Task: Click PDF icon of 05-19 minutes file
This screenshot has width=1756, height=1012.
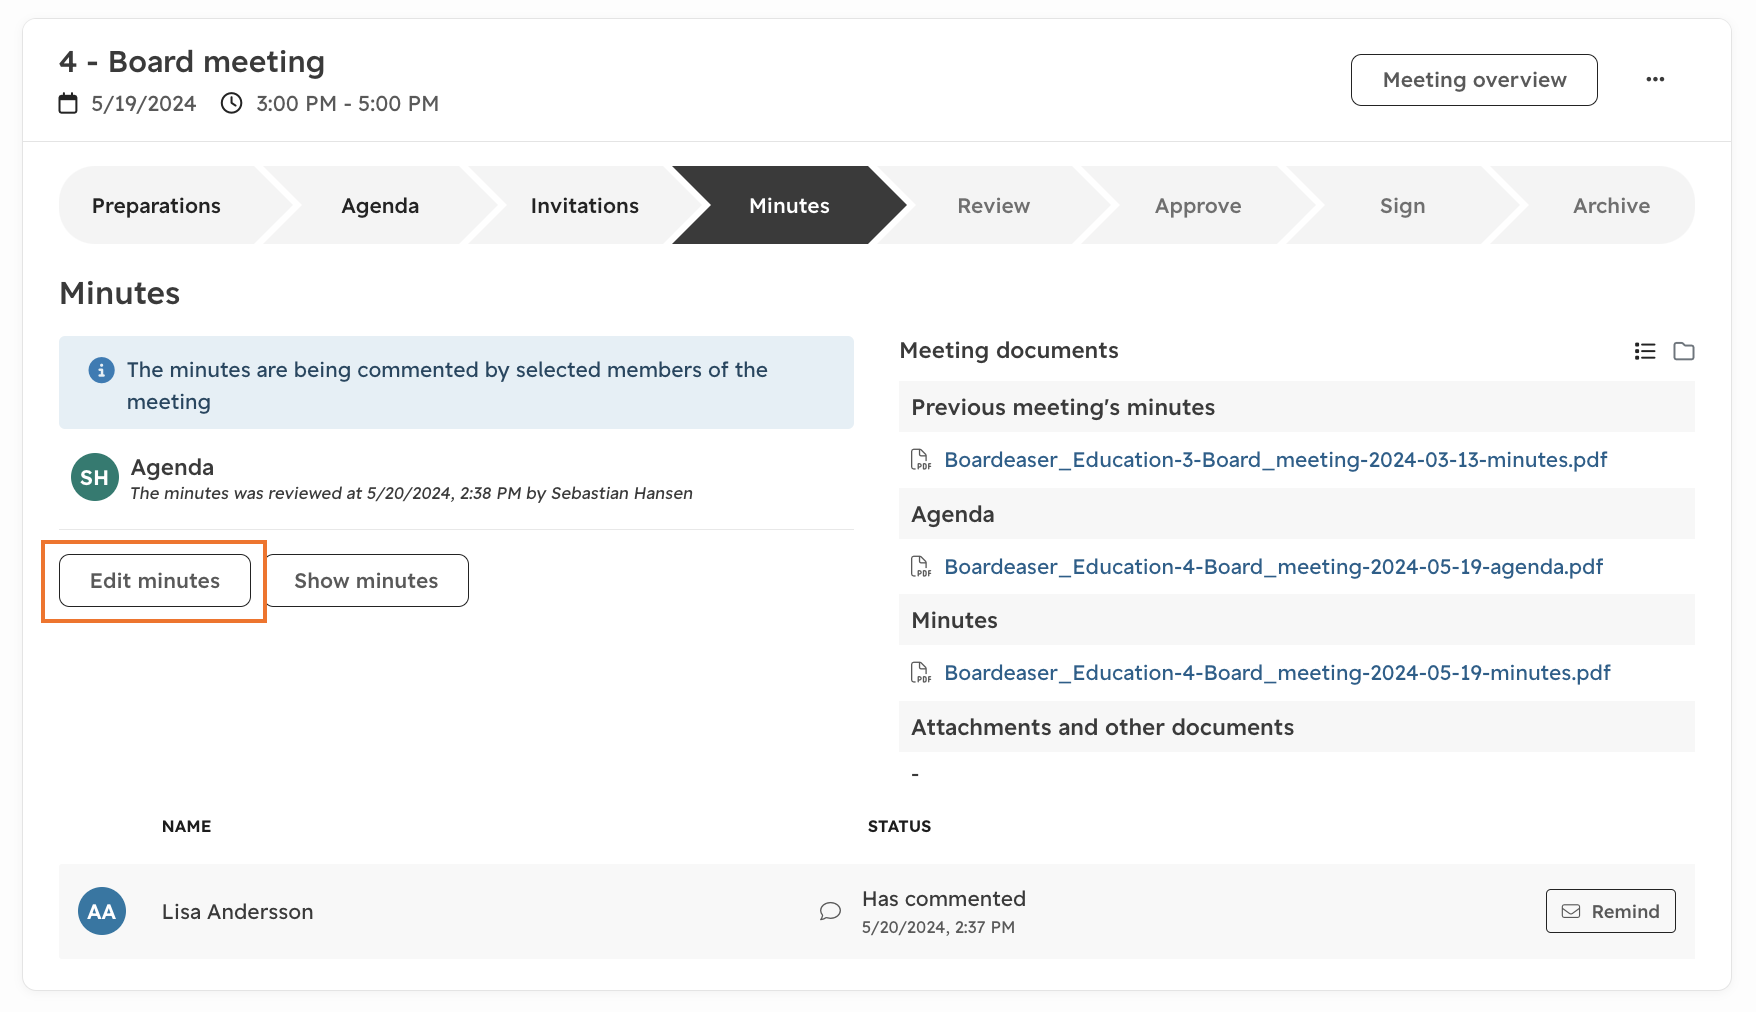Action: coord(921,673)
